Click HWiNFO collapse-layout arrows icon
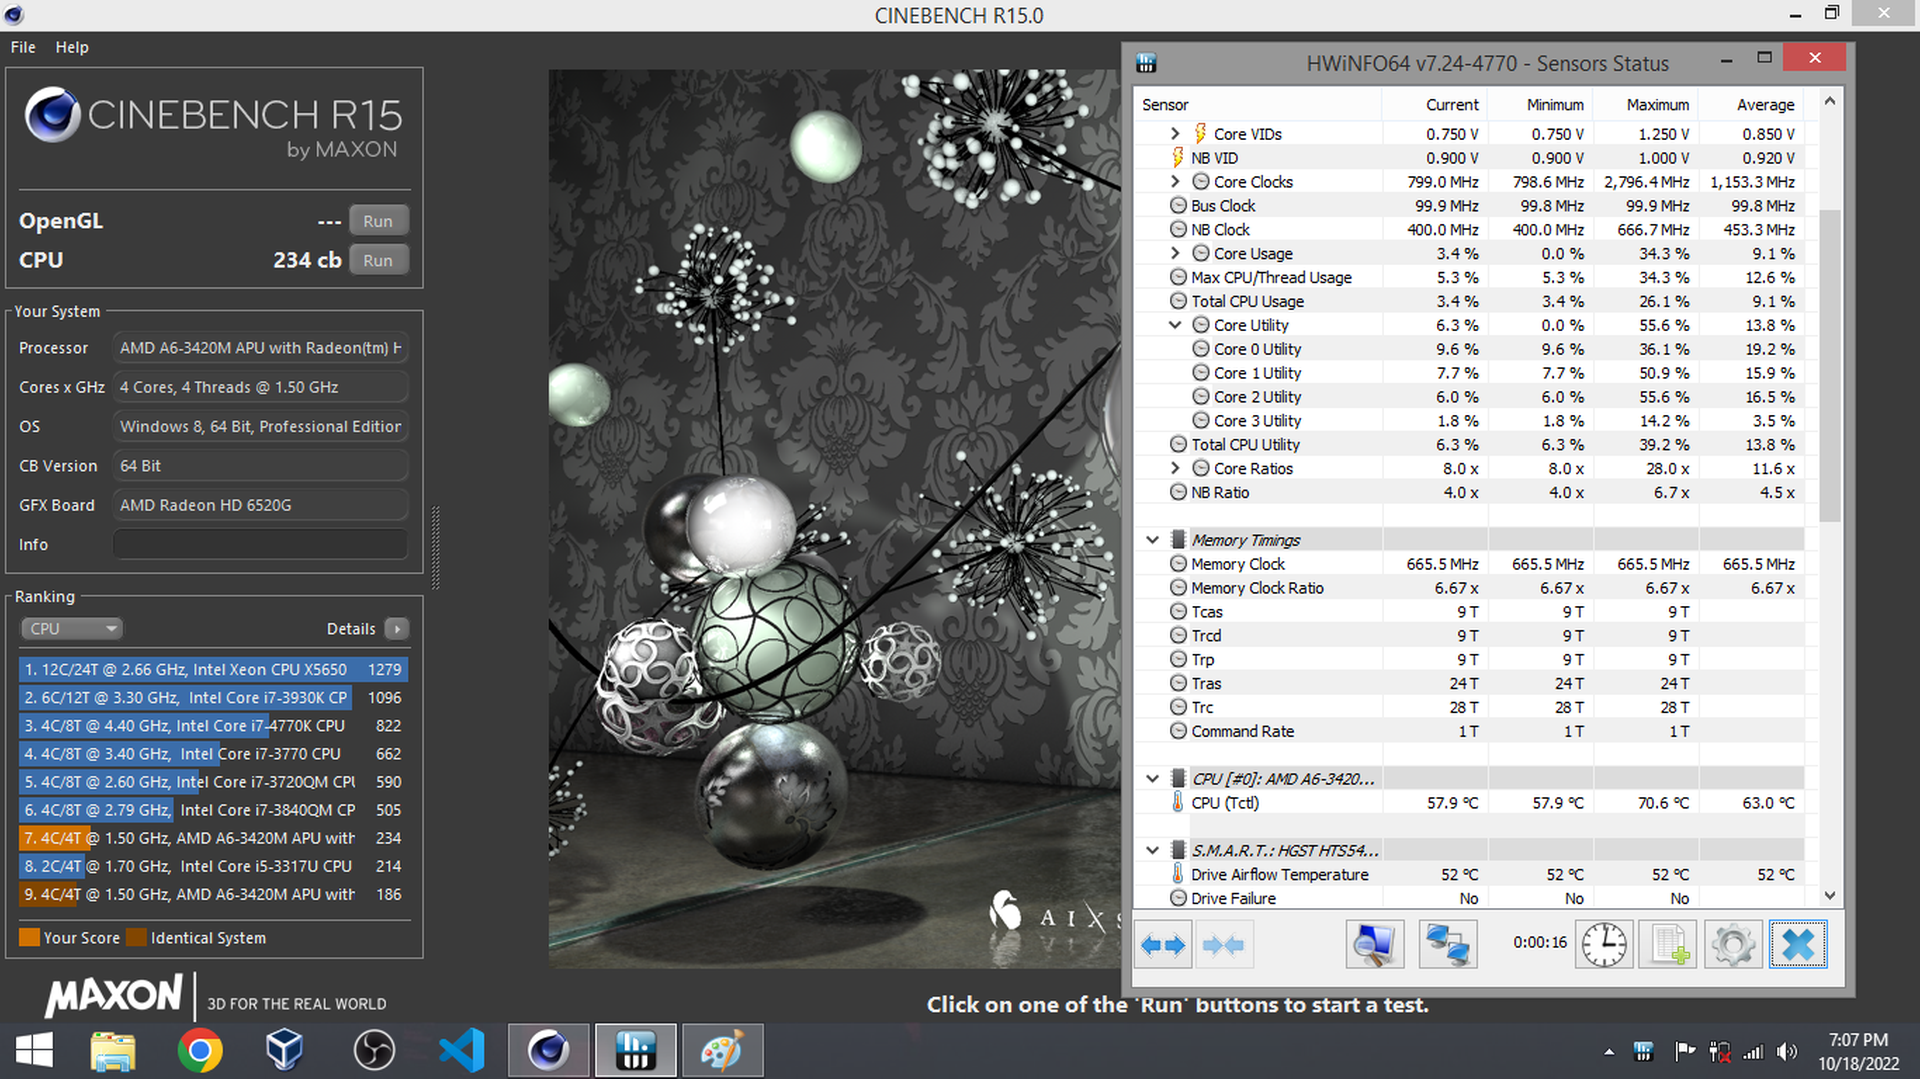This screenshot has height=1079, width=1920. [x=1223, y=944]
